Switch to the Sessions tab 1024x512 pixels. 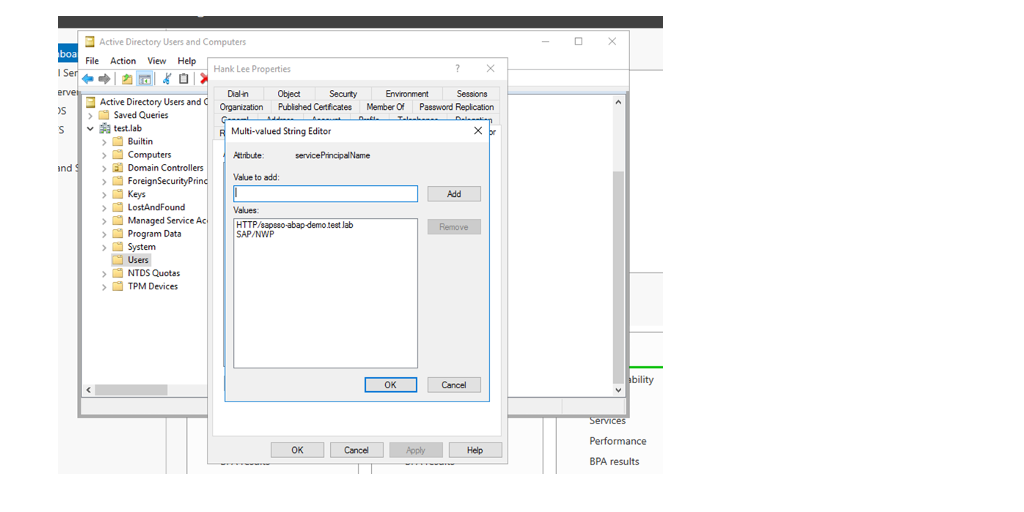click(x=472, y=94)
